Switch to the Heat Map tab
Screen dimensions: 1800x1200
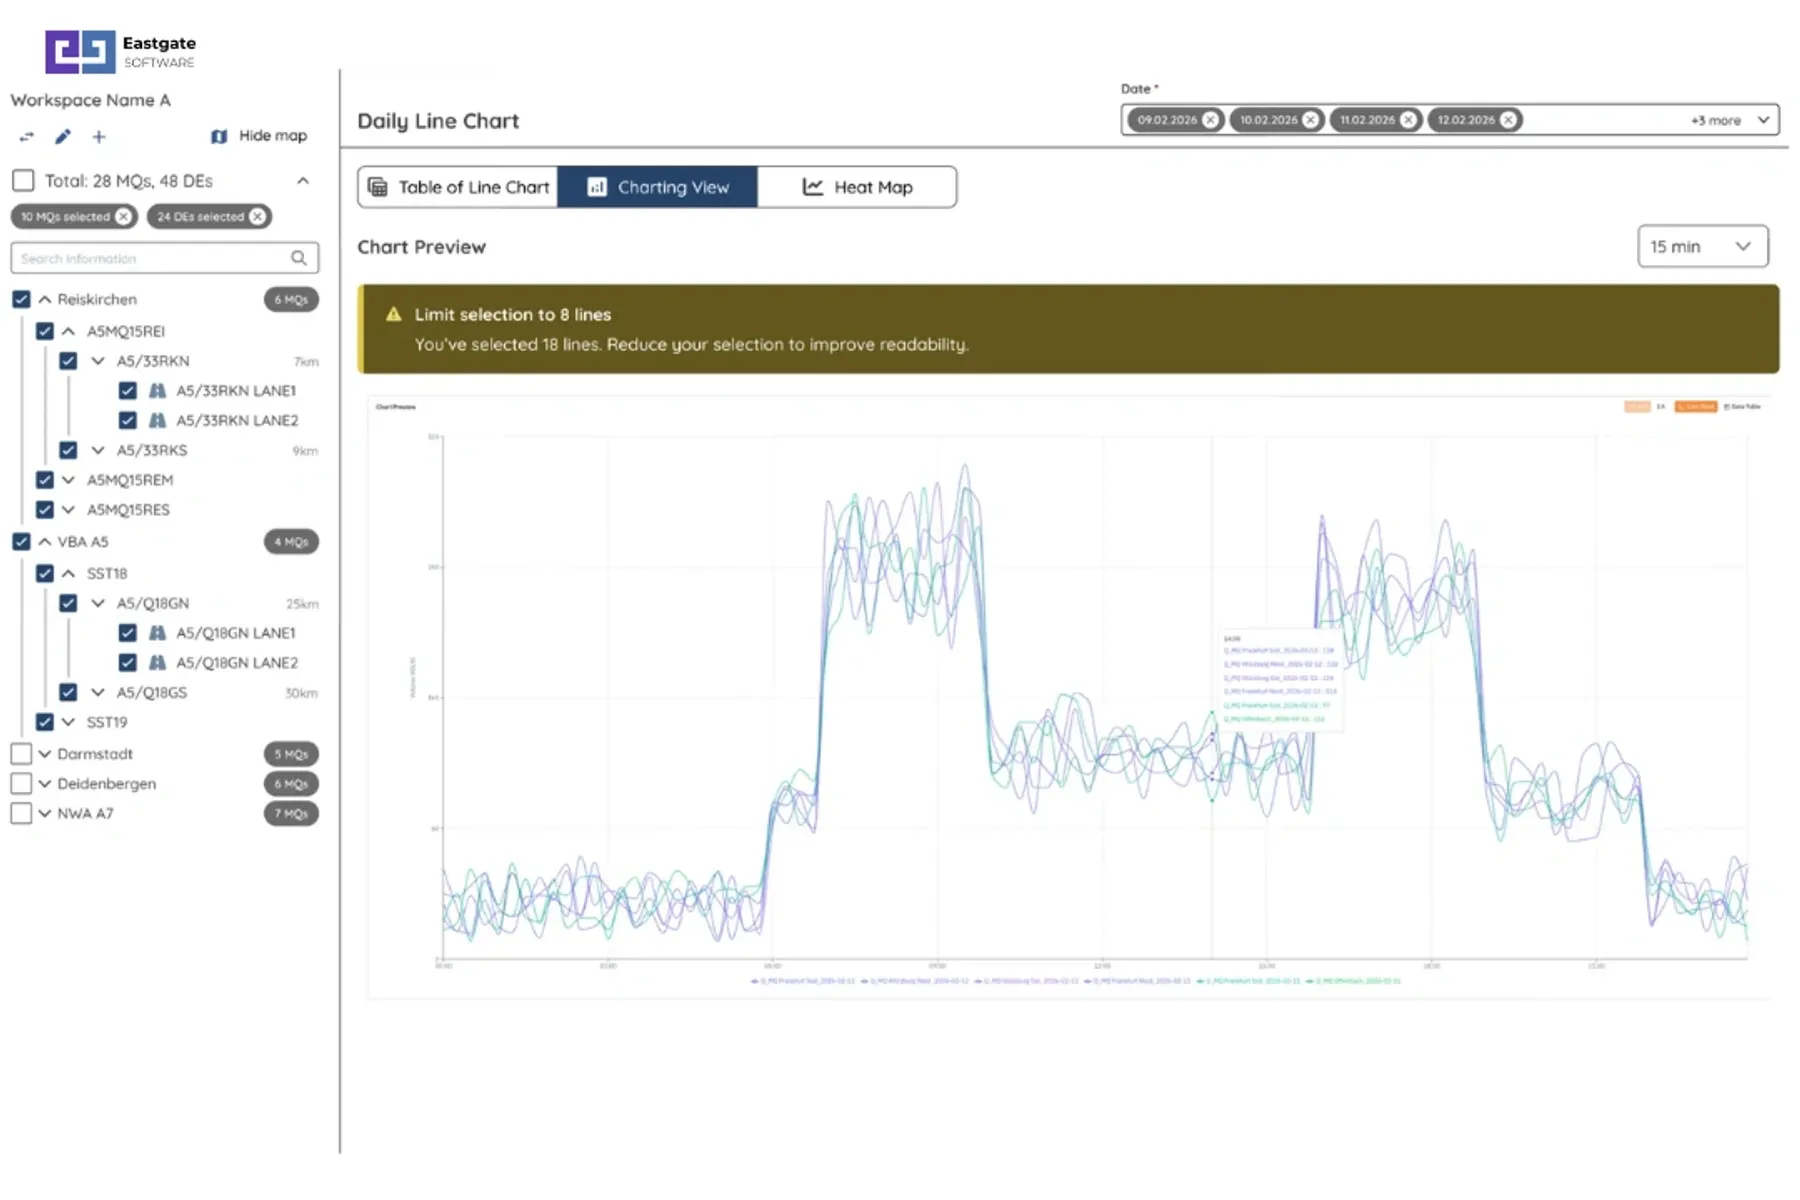(857, 187)
